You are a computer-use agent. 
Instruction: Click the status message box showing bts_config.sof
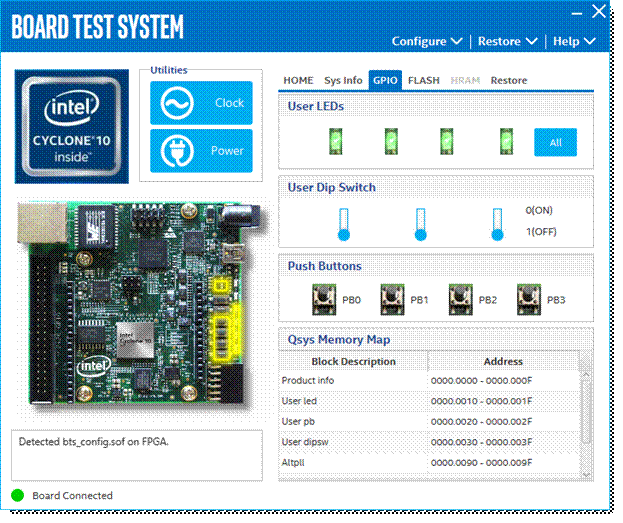click(x=137, y=455)
